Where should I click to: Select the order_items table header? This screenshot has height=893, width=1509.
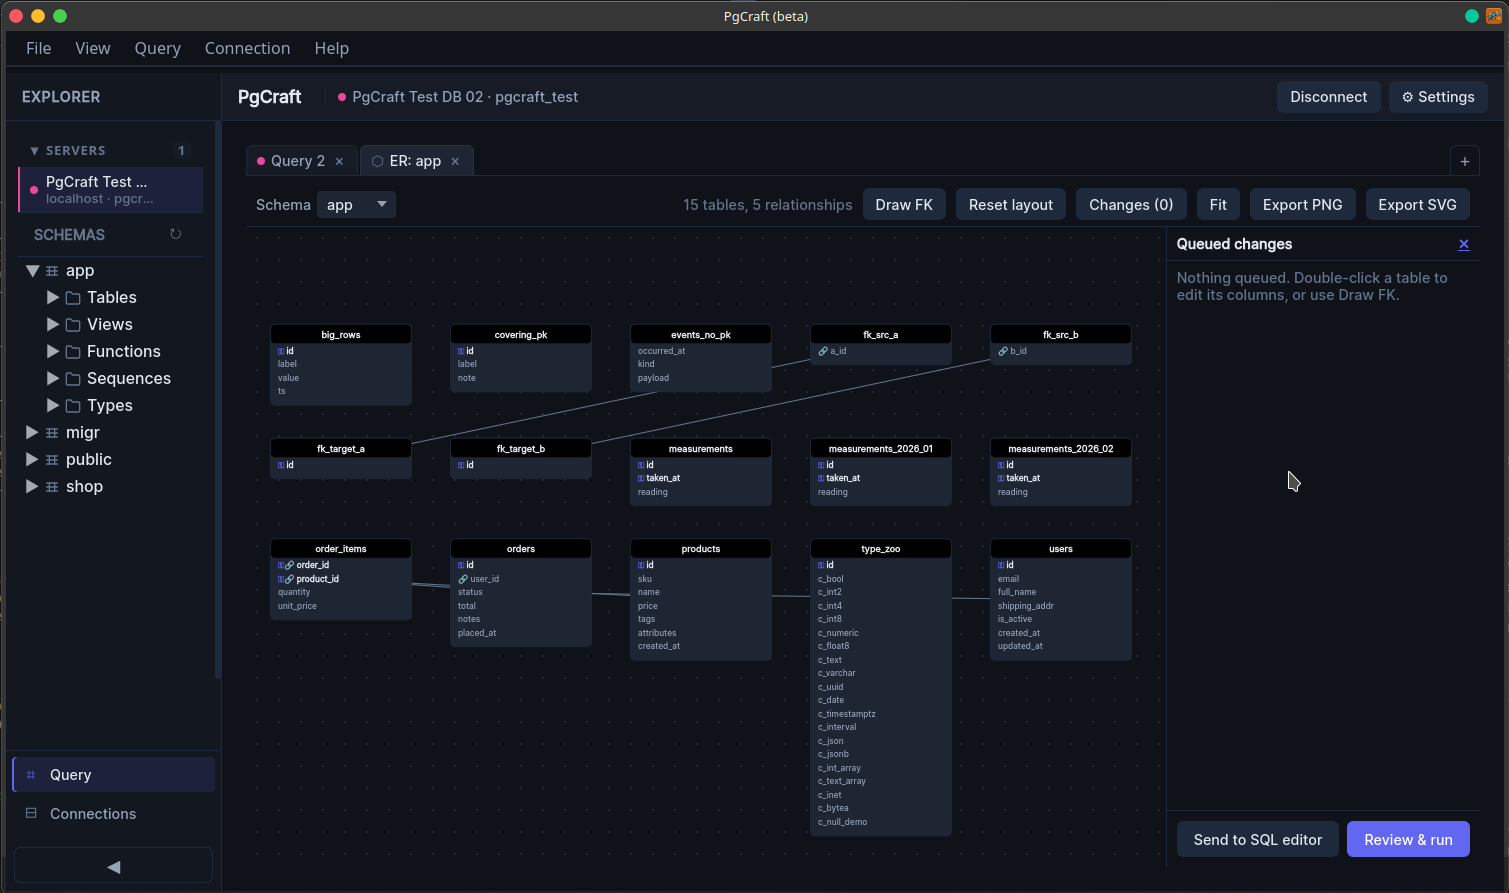point(341,549)
